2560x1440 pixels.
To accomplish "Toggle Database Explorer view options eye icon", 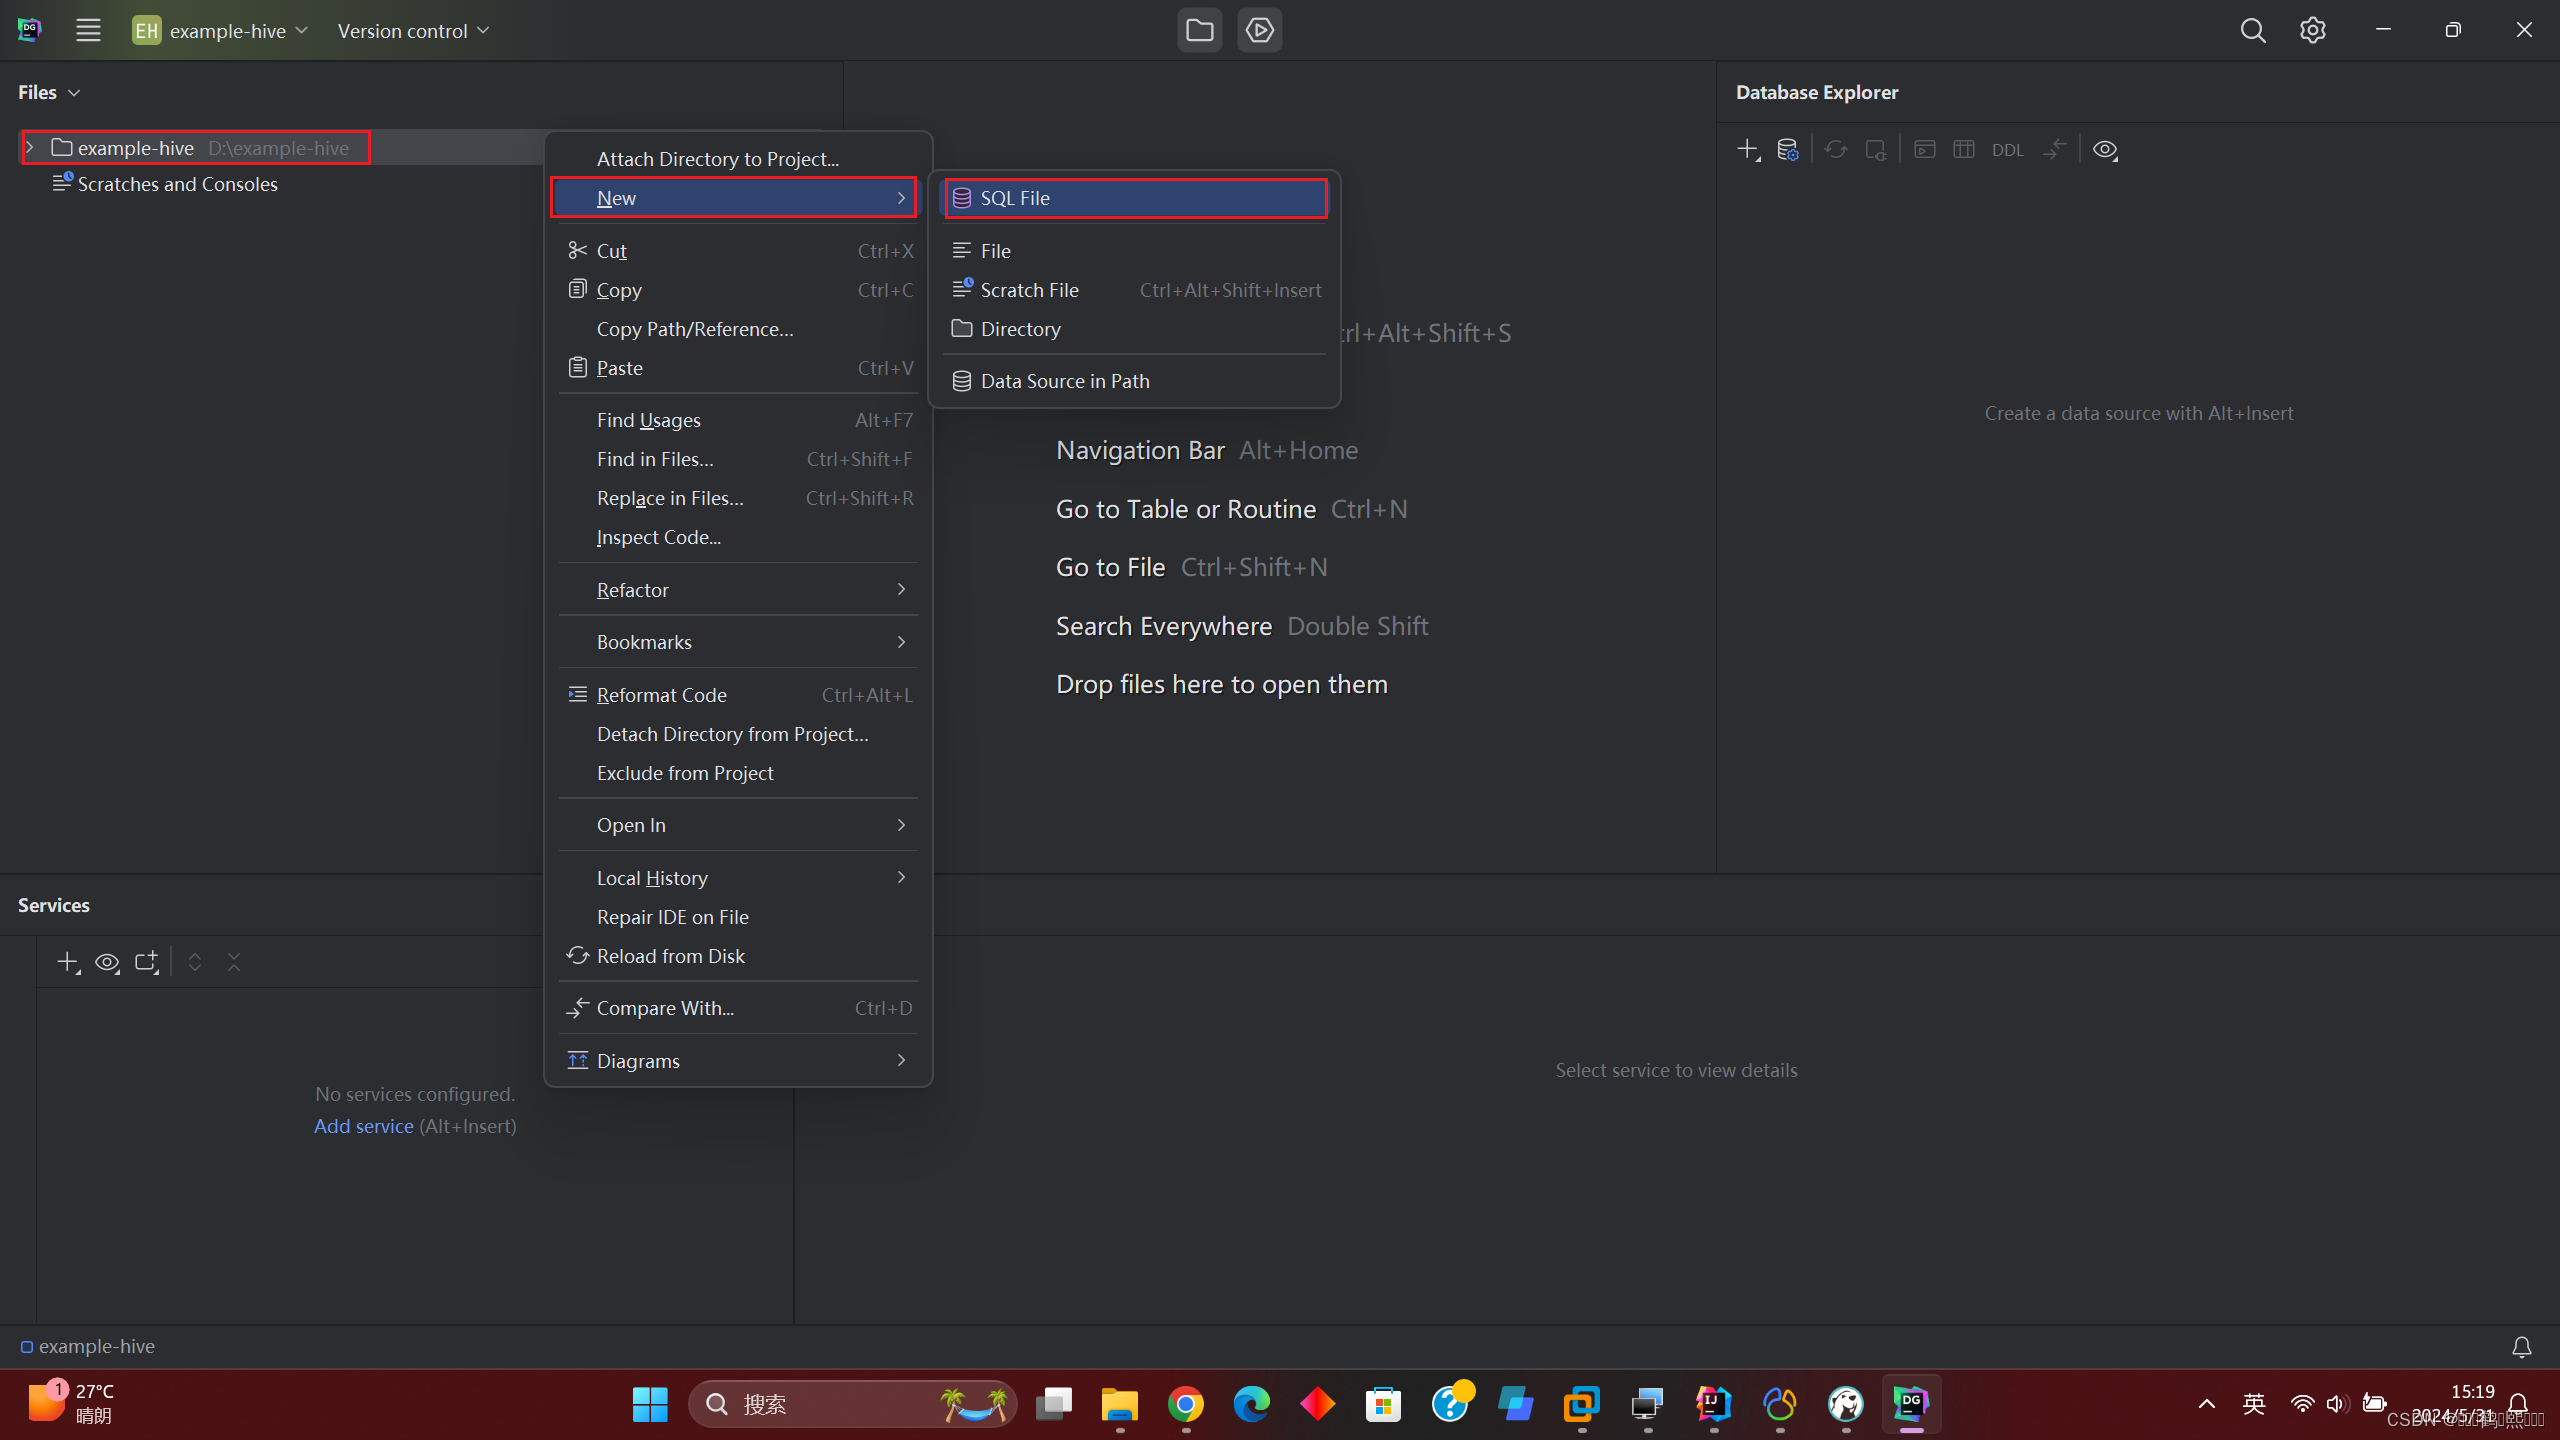I will (x=2105, y=149).
